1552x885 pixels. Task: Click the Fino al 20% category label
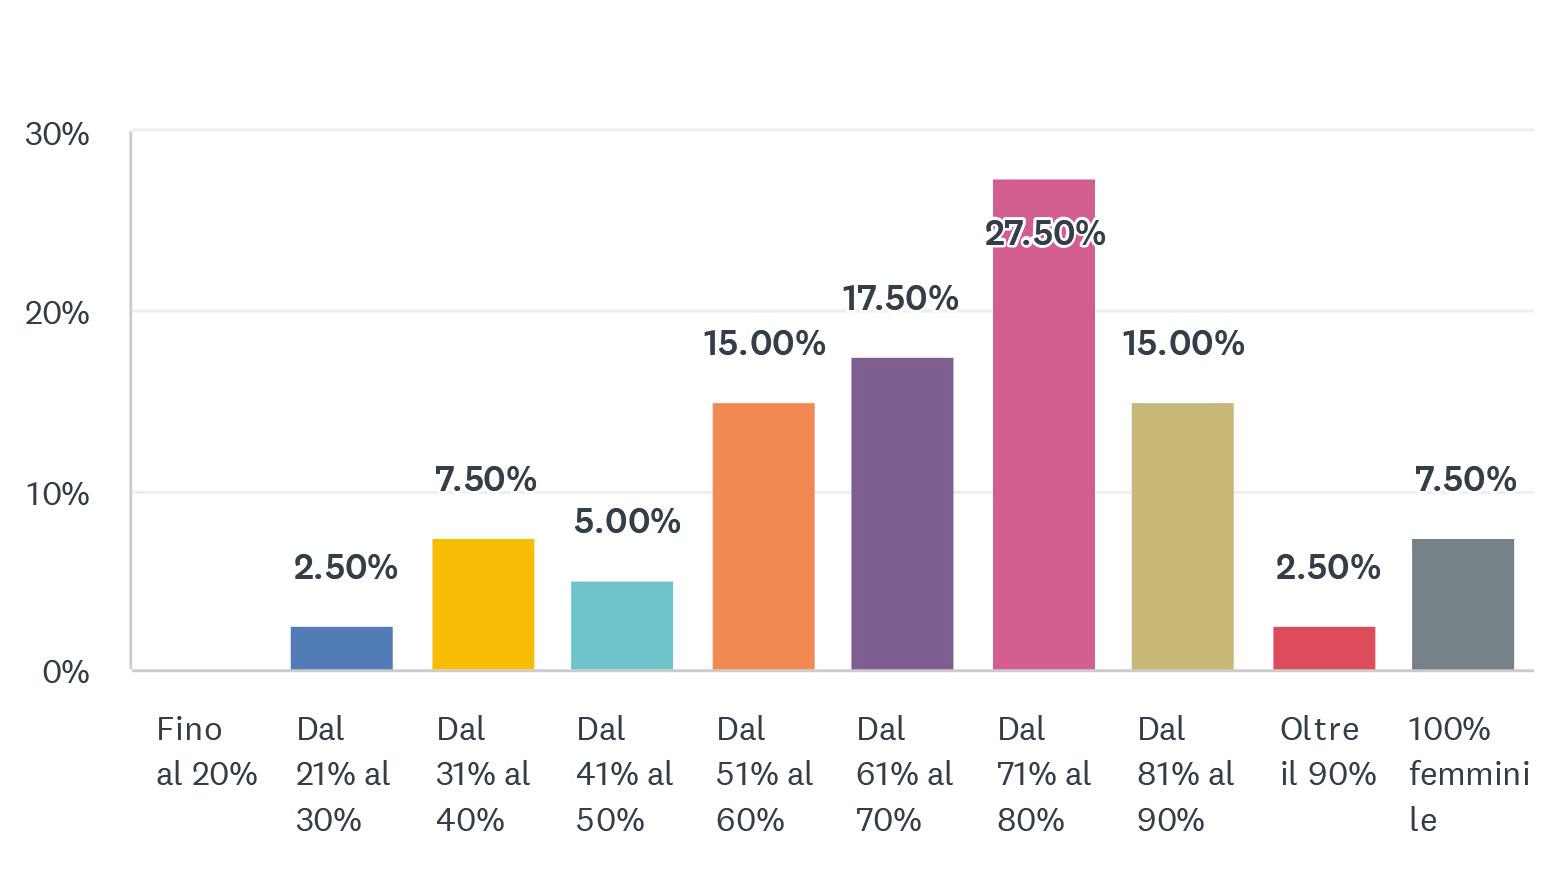coord(206,752)
